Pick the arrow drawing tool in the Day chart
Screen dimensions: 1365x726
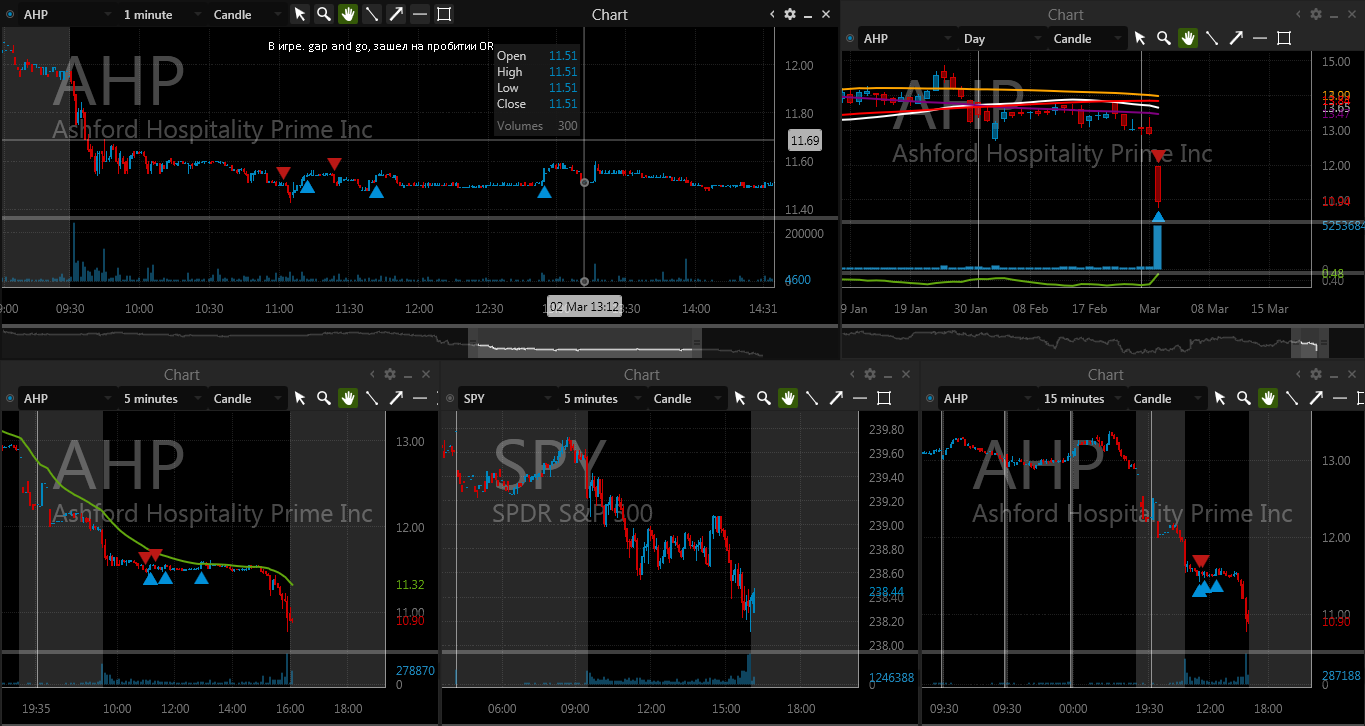1236,38
